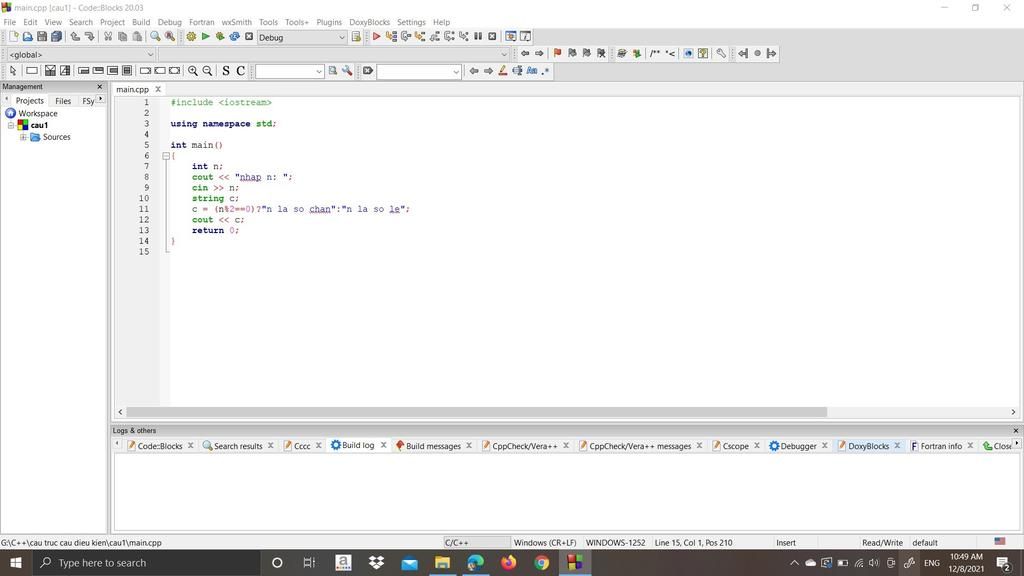This screenshot has width=1024, height=576.
Task: Insert Doxygen block comment icon
Action: coord(654,53)
